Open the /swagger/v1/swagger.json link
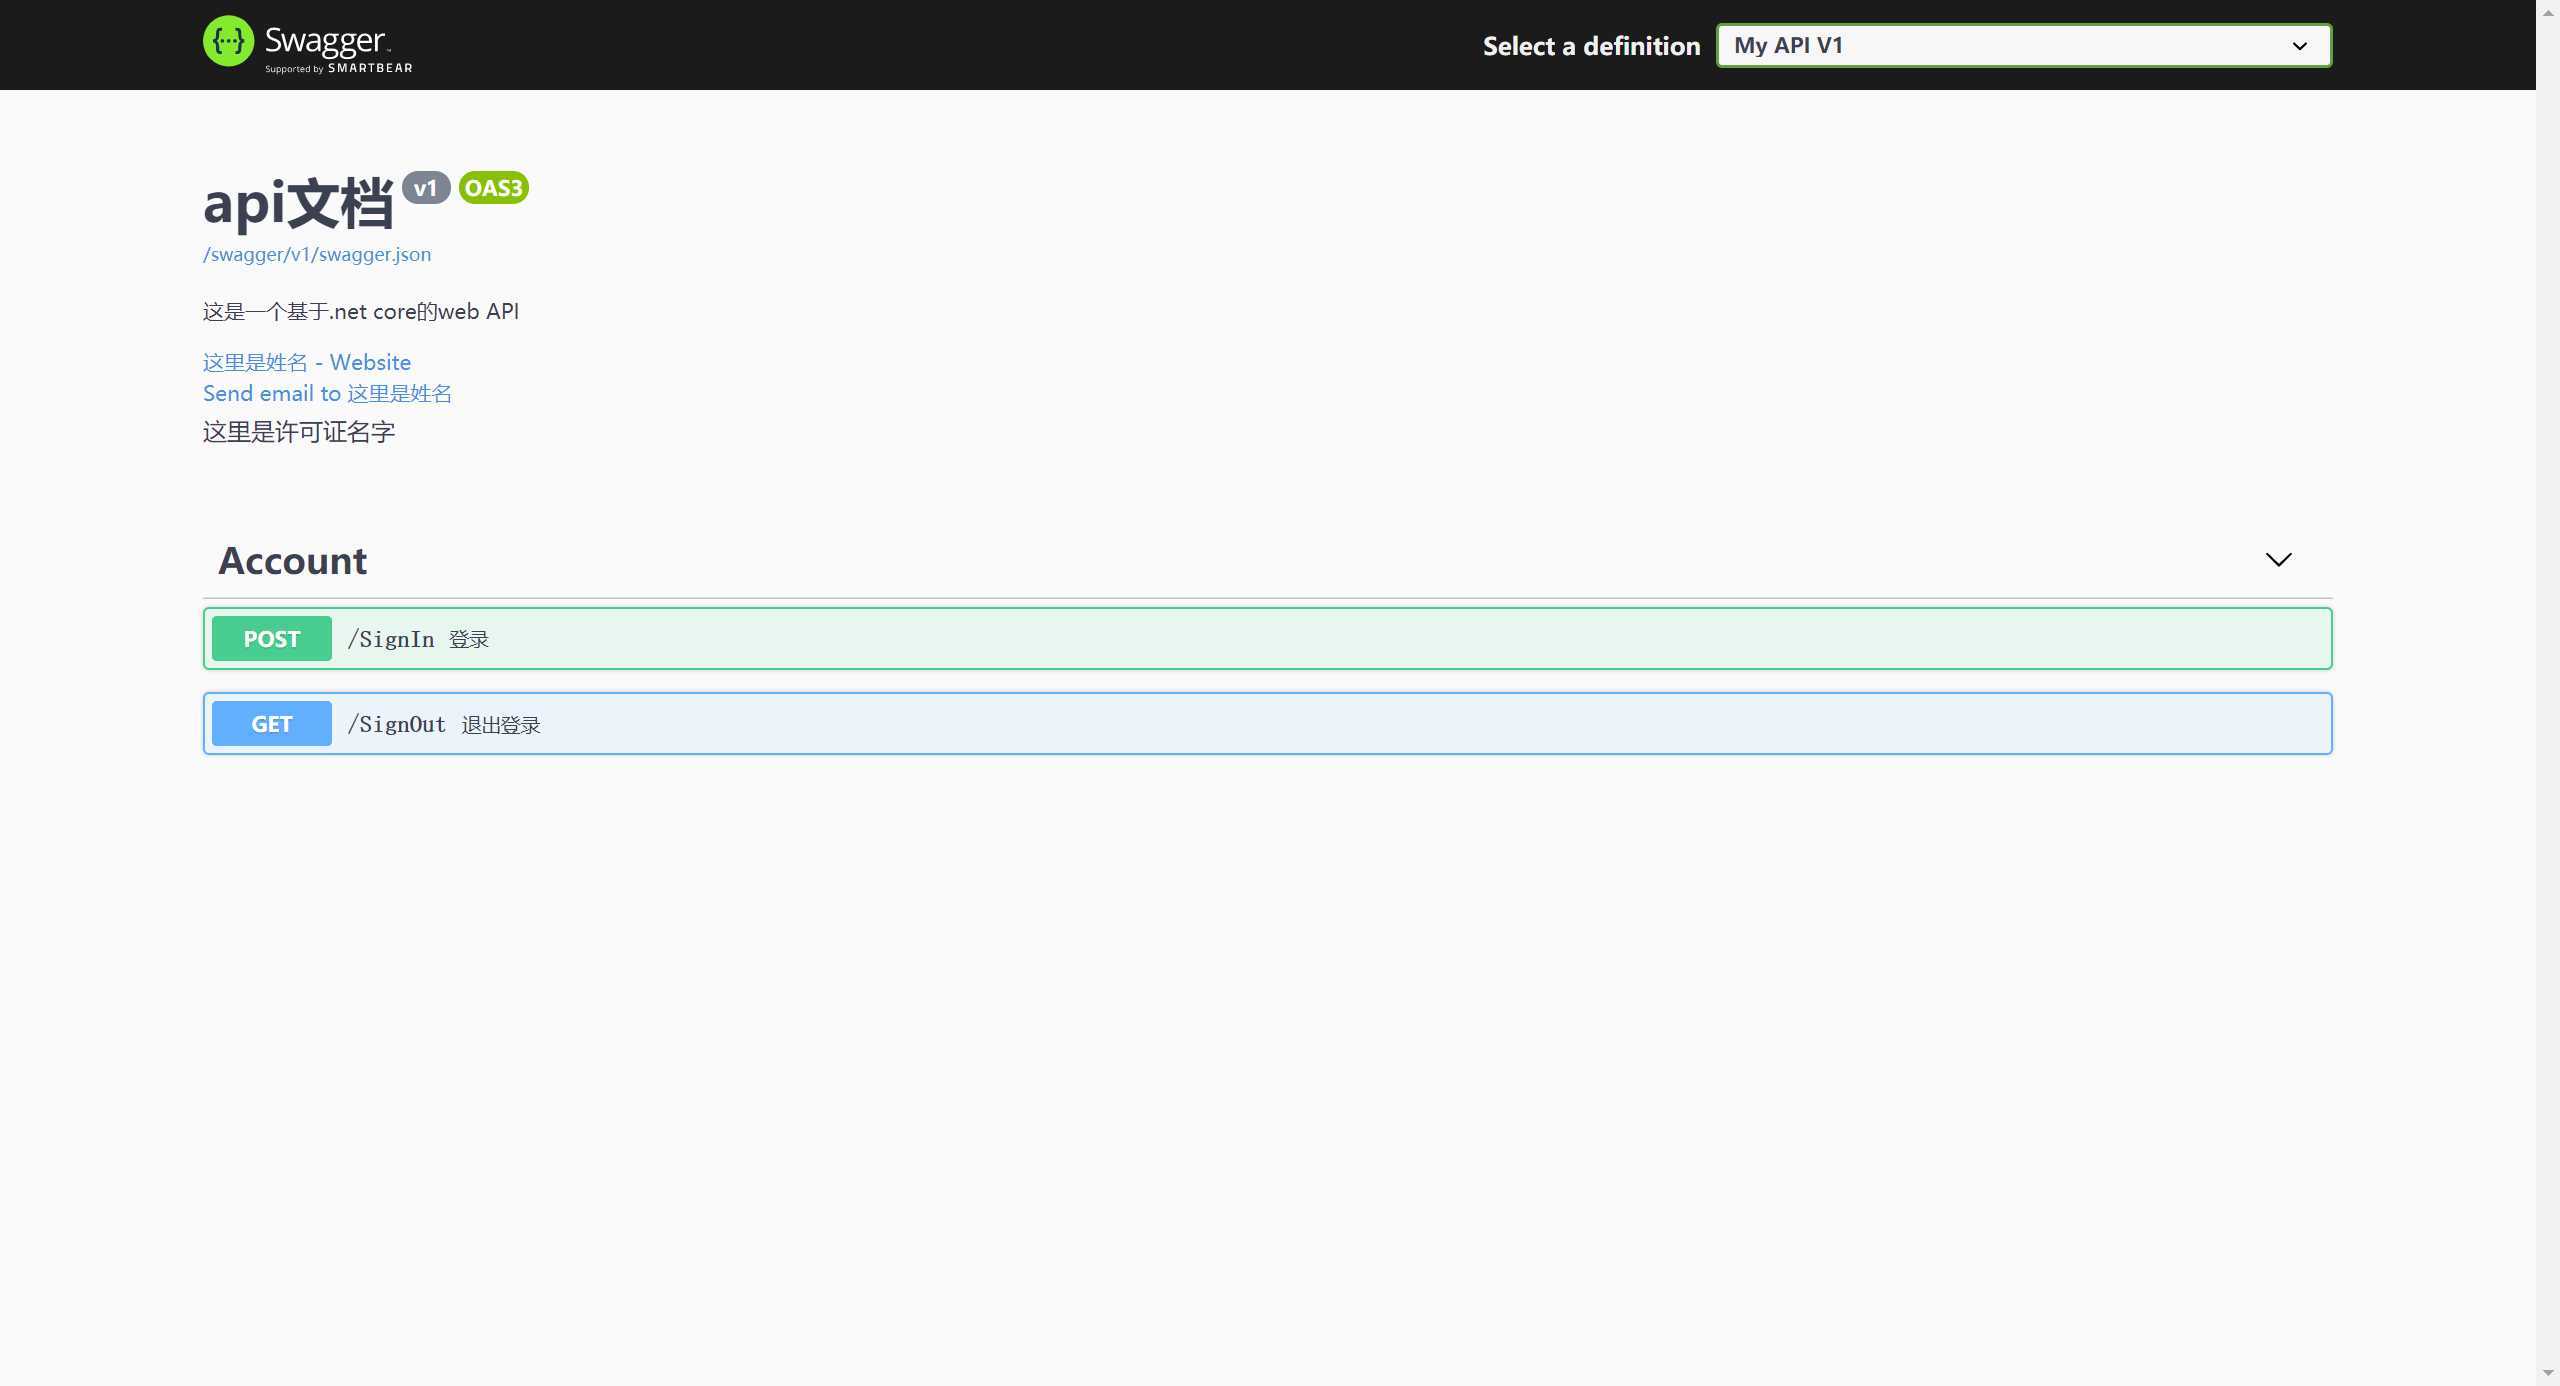The image size is (2560, 1386). [x=317, y=254]
